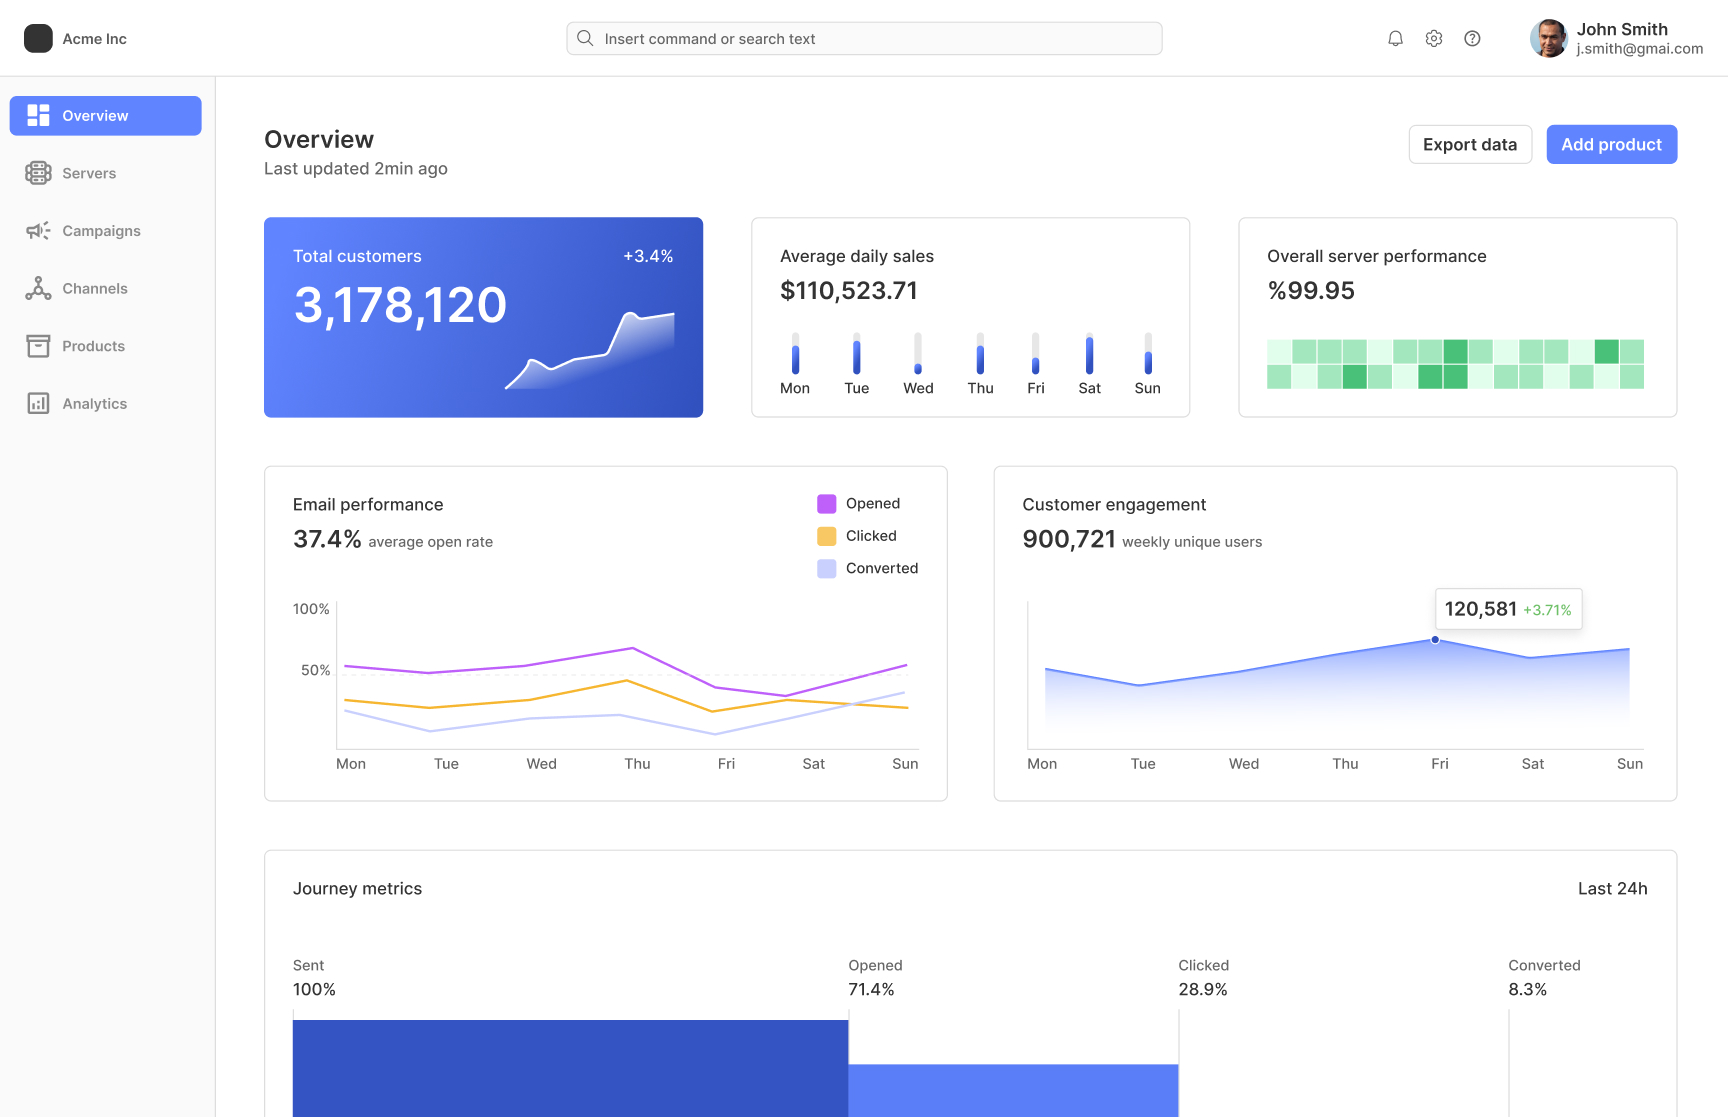Click the help question mark icon

(x=1472, y=38)
